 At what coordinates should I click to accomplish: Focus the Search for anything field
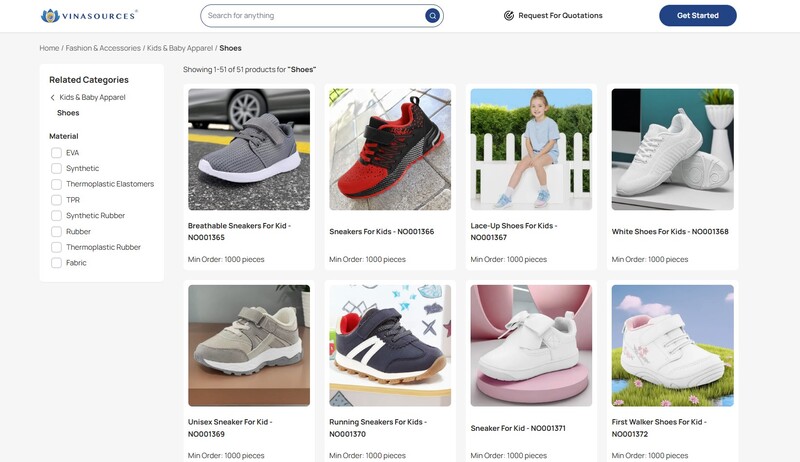tap(312, 16)
